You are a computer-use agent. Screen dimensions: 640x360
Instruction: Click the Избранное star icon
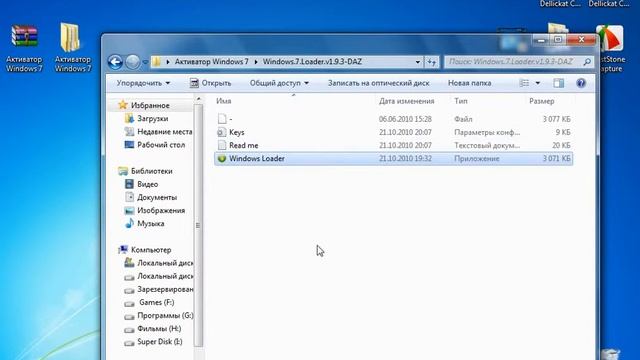tap(123, 105)
